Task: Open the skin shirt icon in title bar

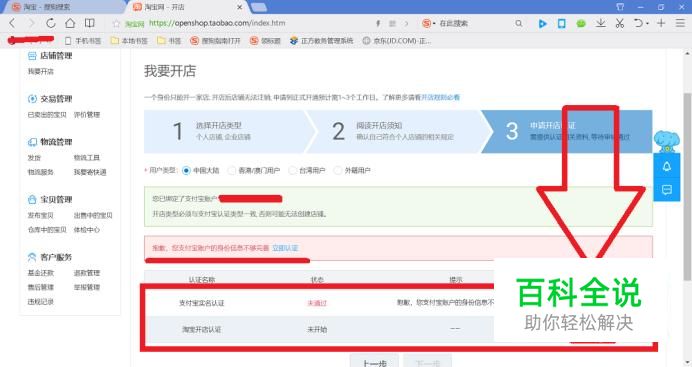Action: coord(620,7)
